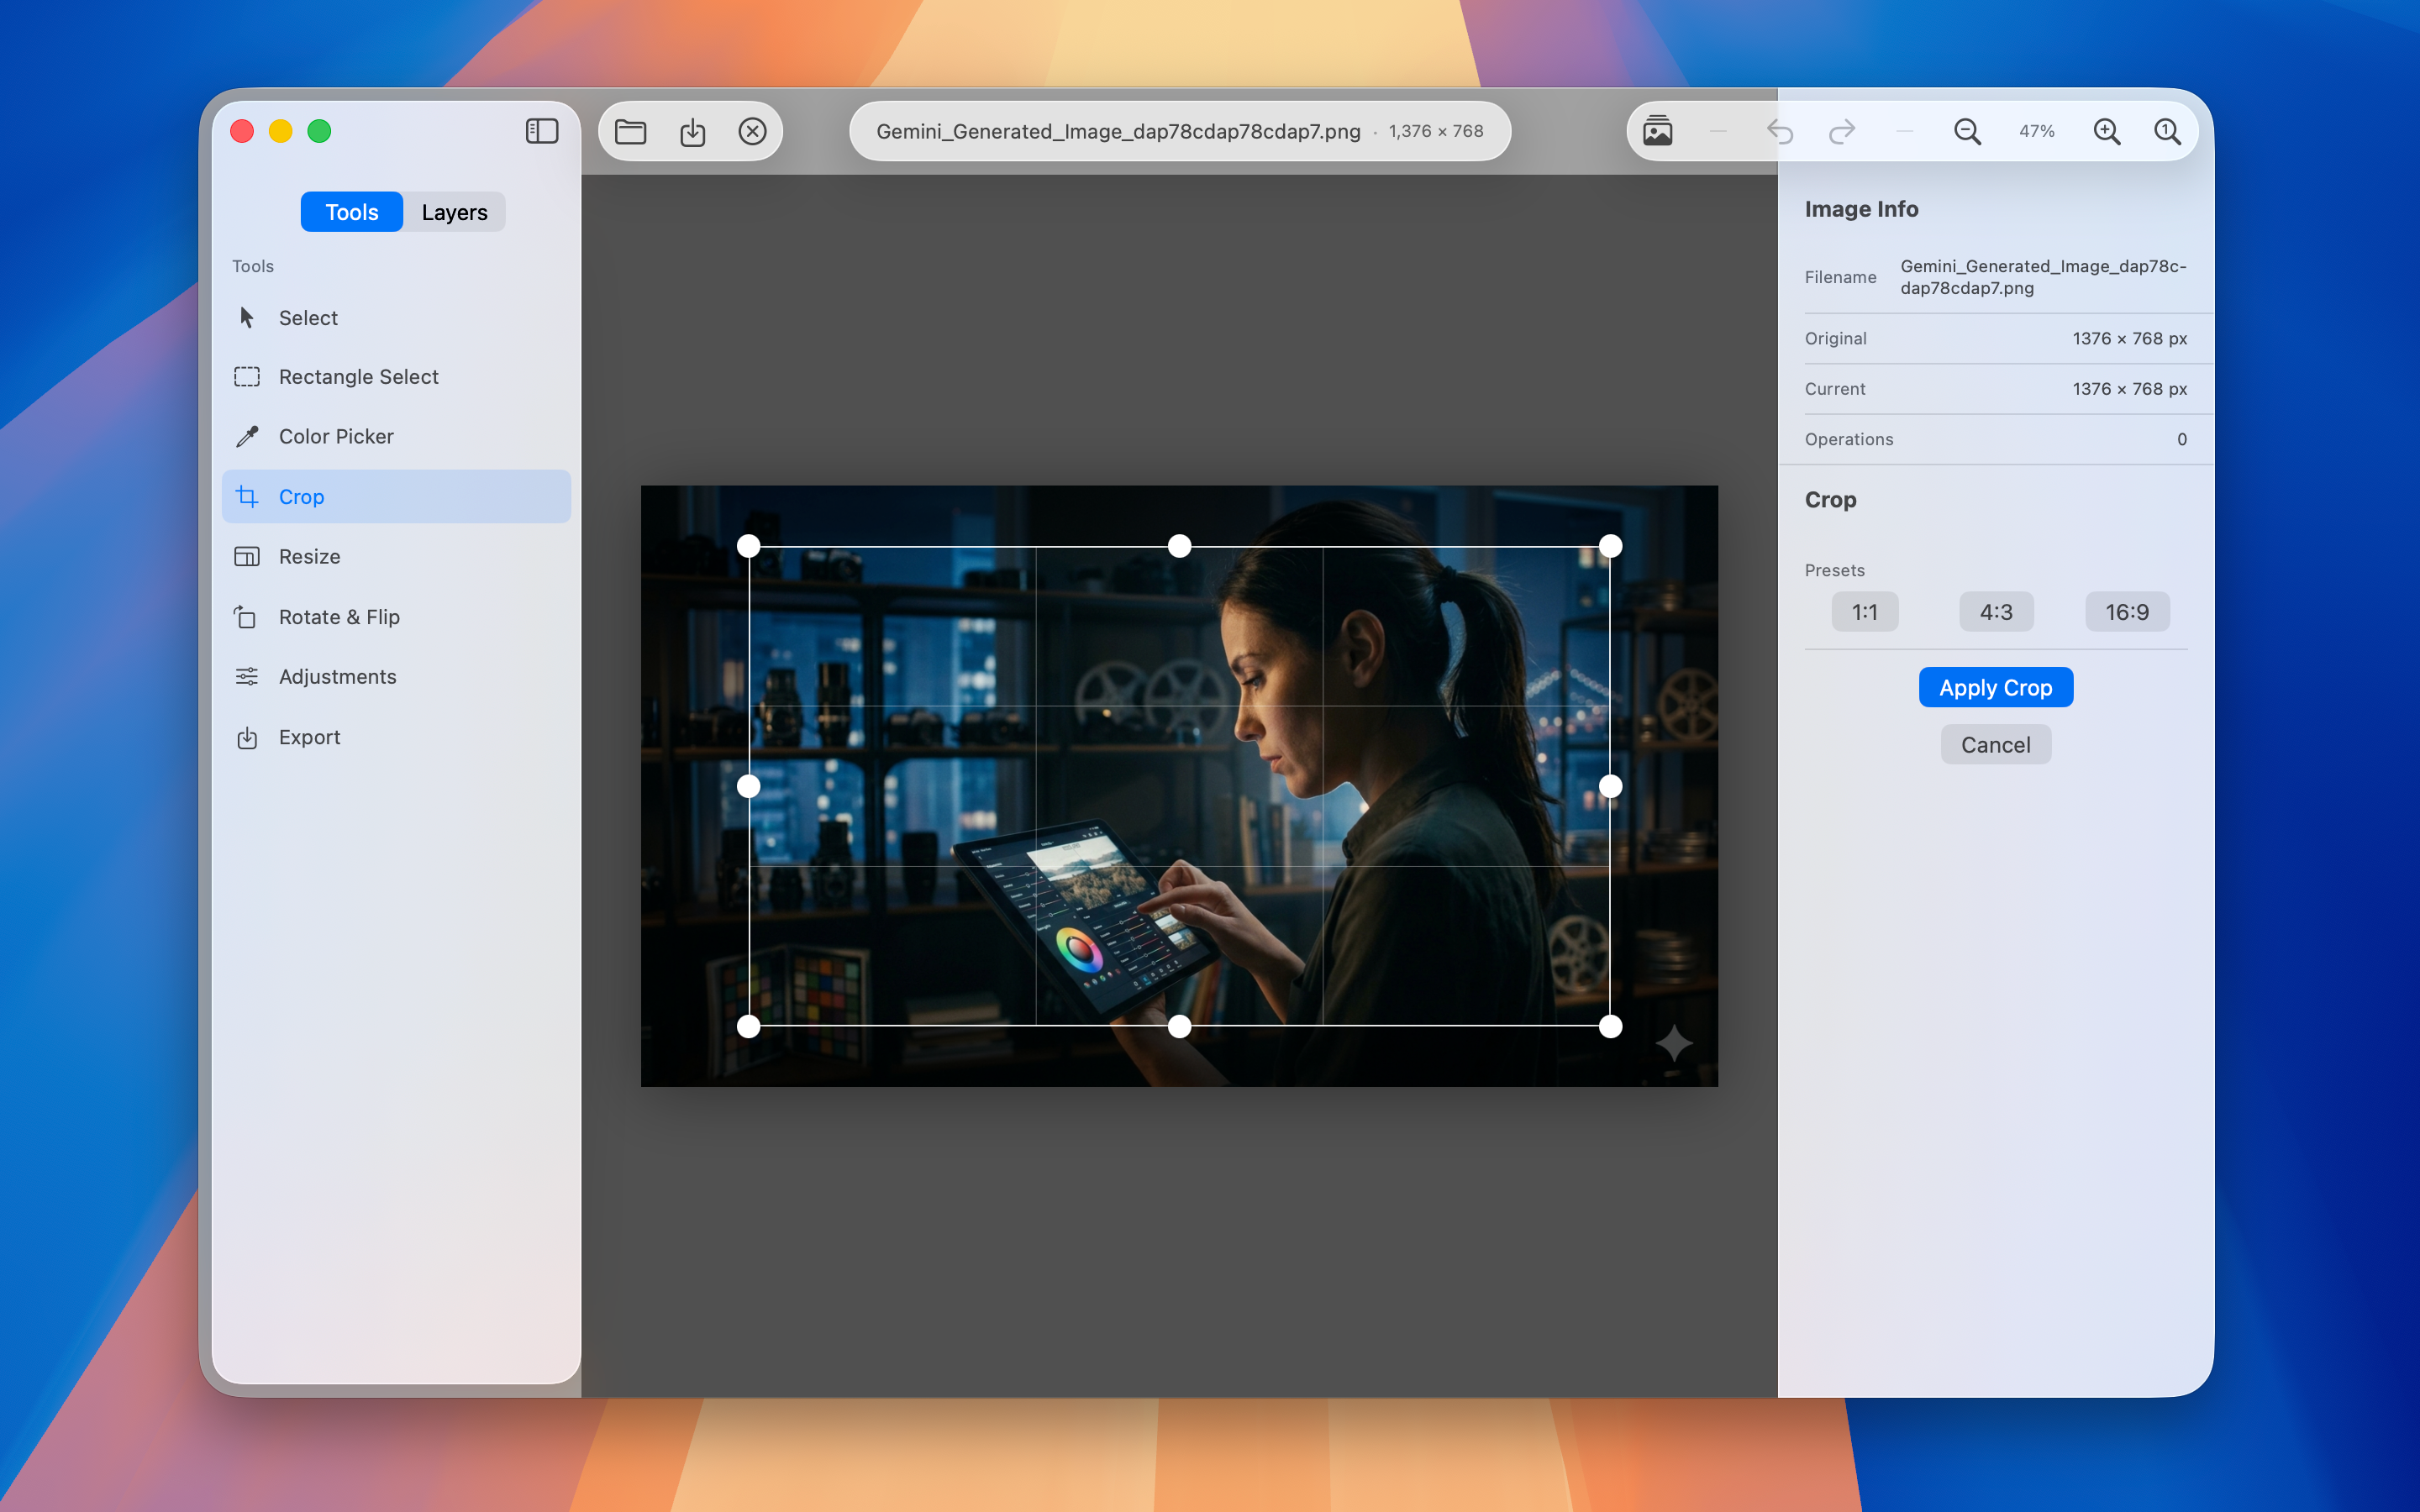This screenshot has height=1512, width=2420.
Task: Open the Resize tool
Action: click(x=396, y=557)
